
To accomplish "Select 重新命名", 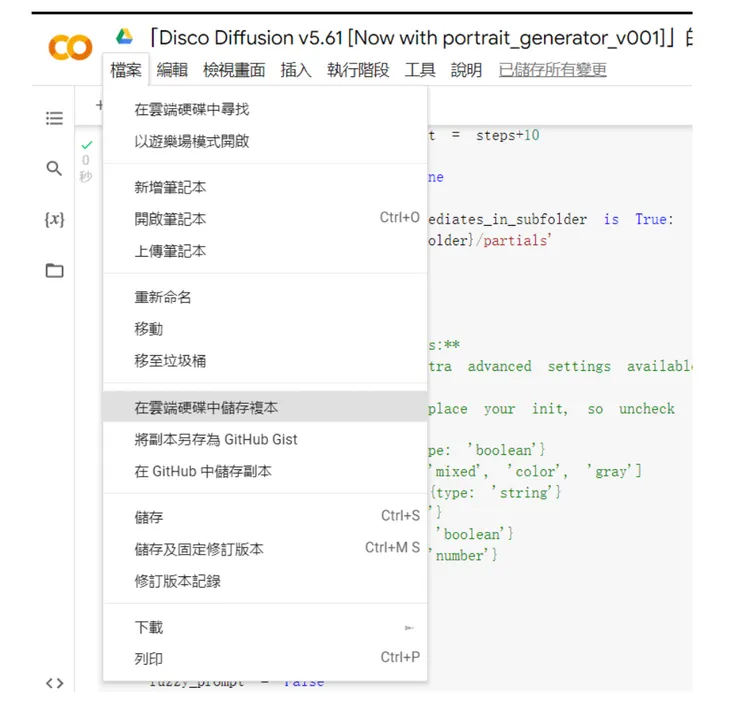I will [x=265, y=297].
